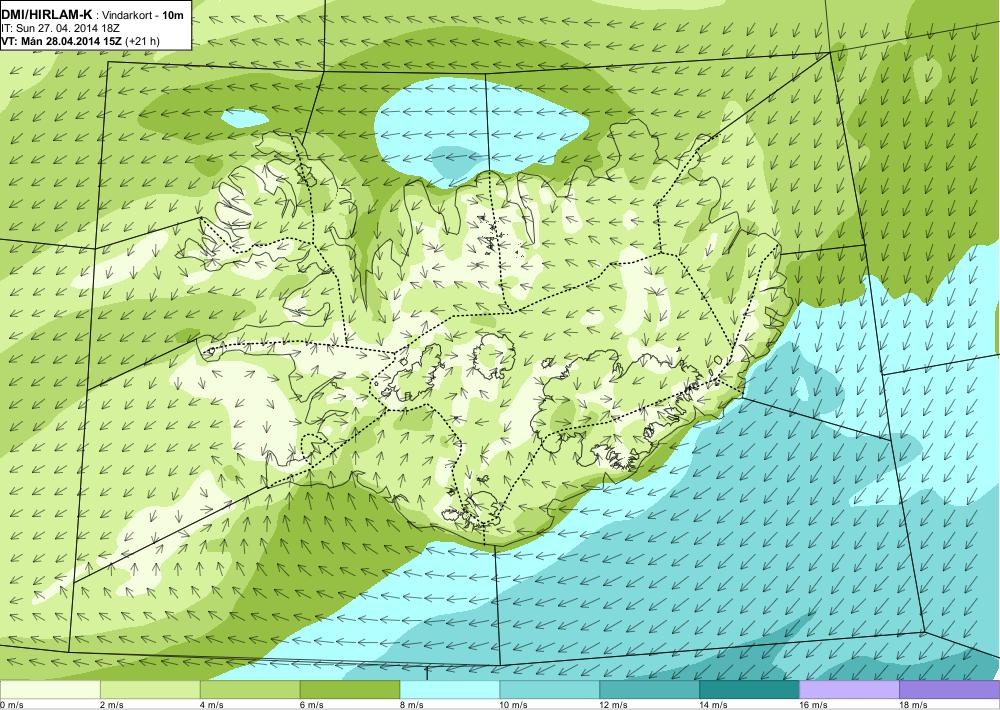Click the '10 m/s' legend label
Screen dimensions: 1000x710
514,705
